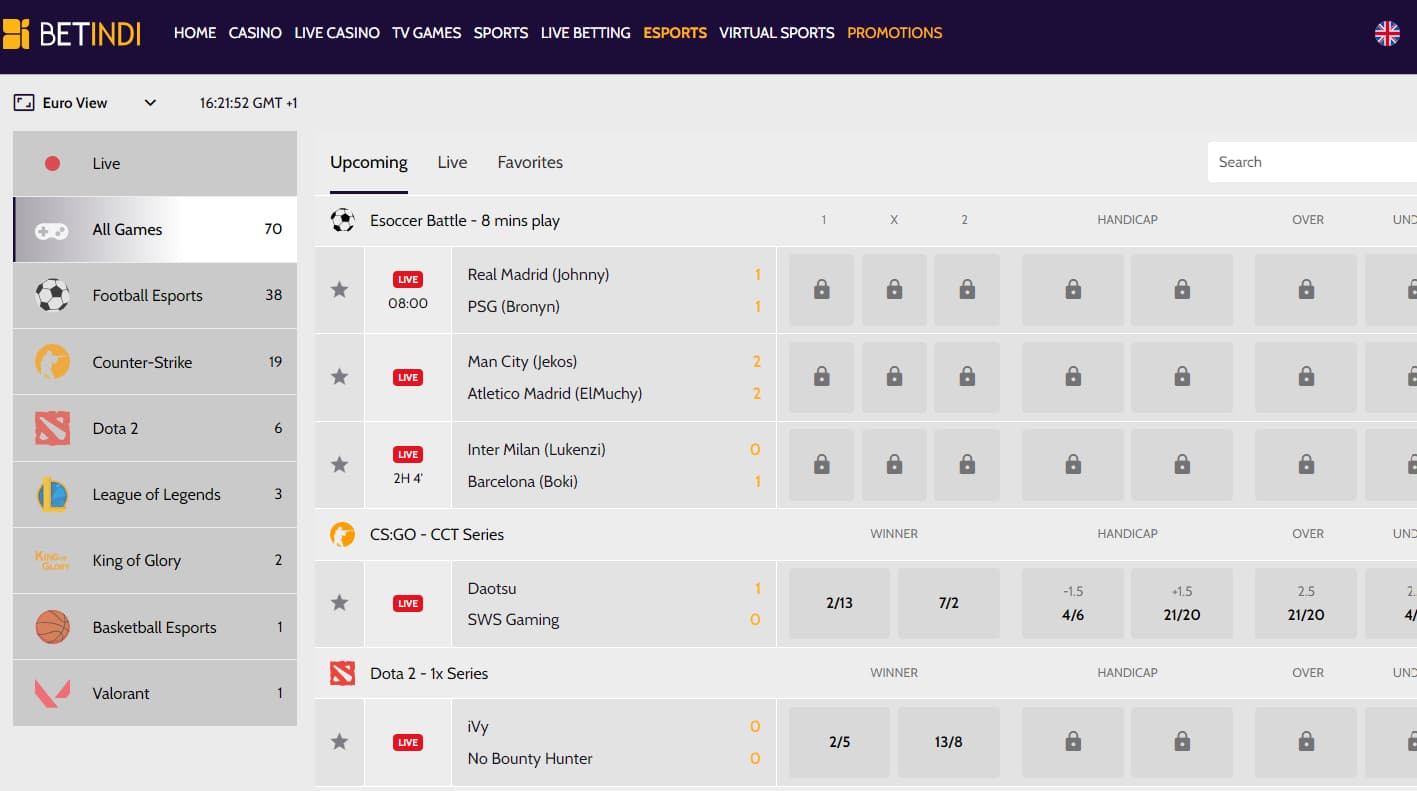The width and height of the screenshot is (1417, 791).
Task: Click locked X option for Man City match
Action: pyautogui.click(x=895, y=377)
